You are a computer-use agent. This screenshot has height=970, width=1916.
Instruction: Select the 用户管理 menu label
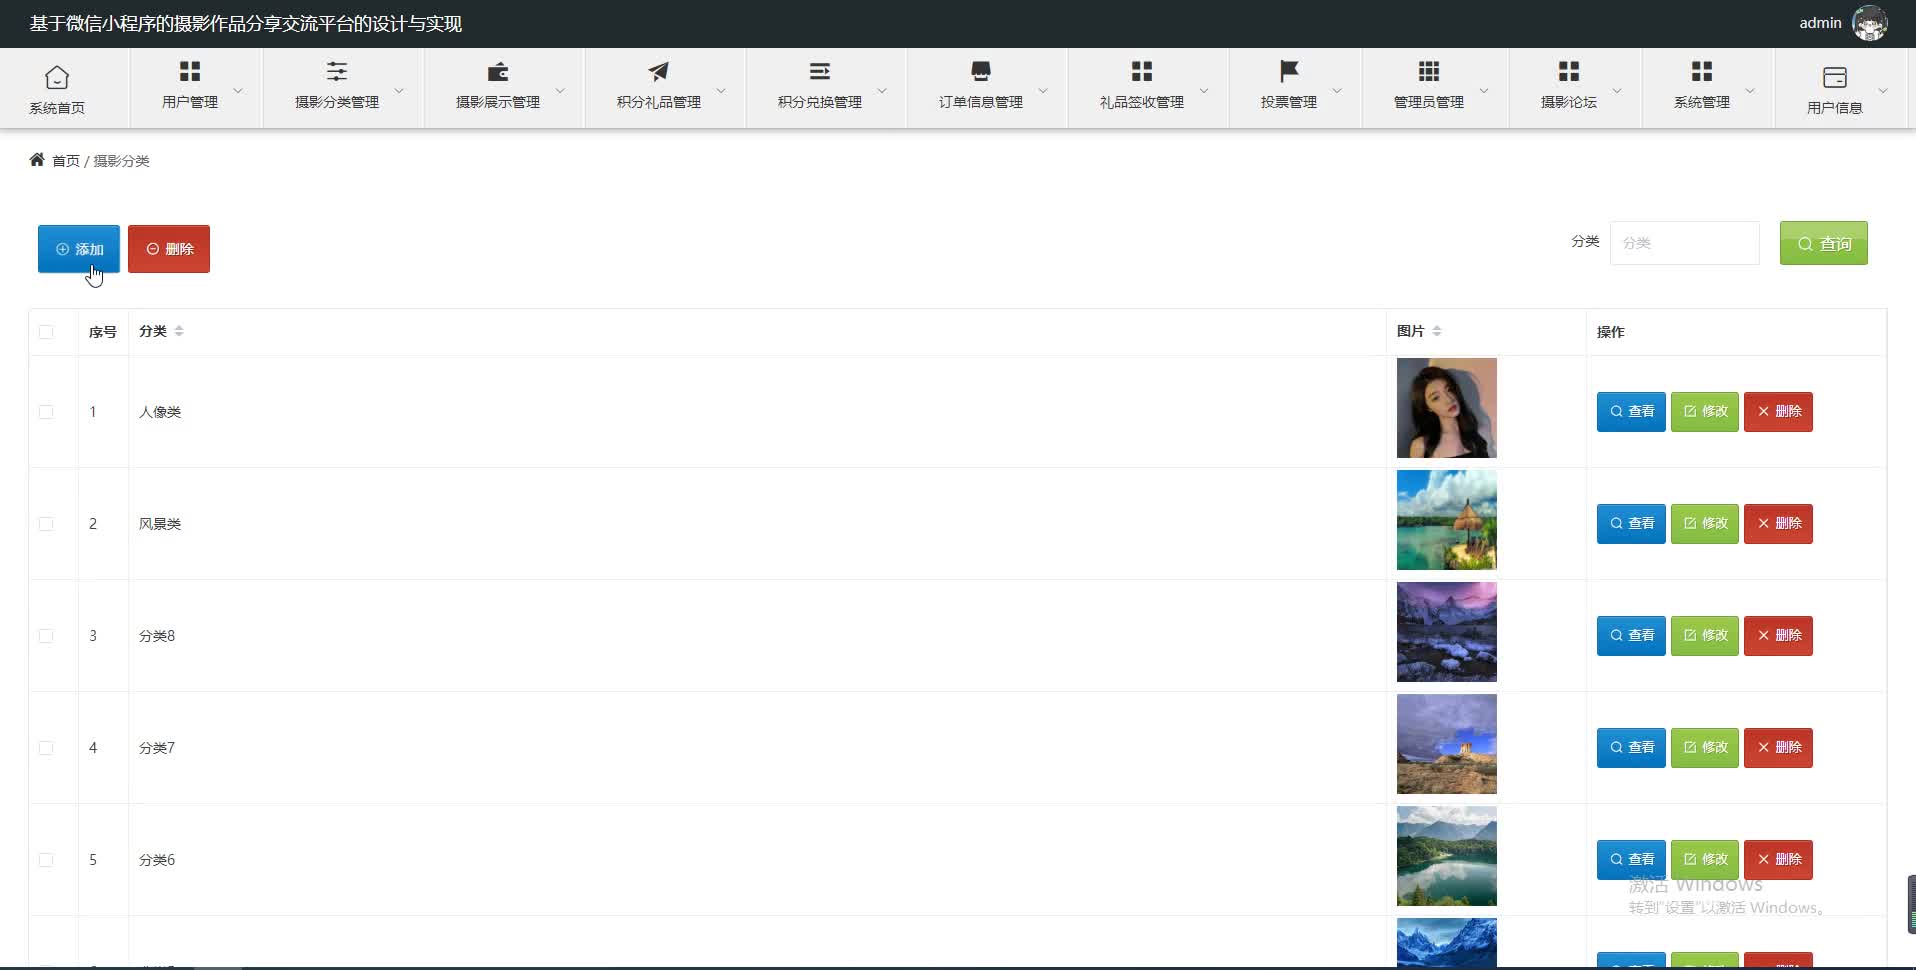[190, 102]
